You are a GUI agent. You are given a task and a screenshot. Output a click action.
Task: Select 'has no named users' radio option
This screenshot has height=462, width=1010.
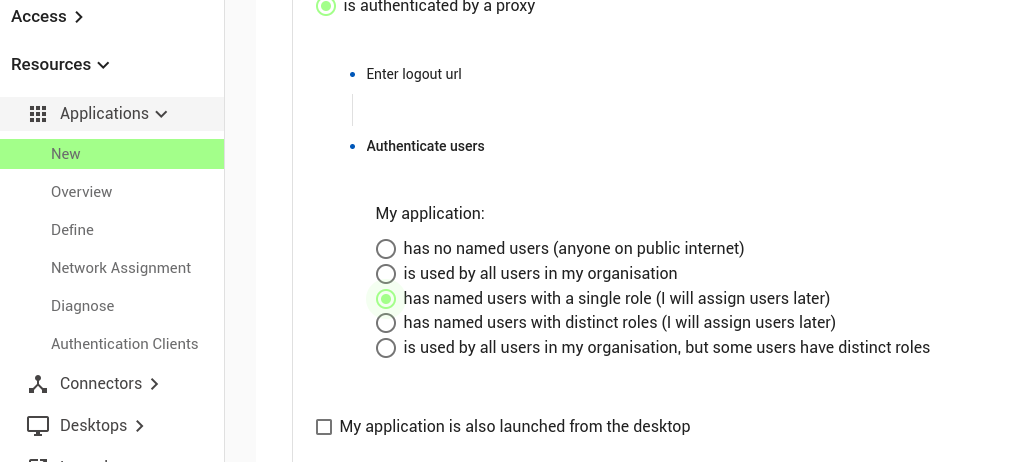[x=386, y=249]
